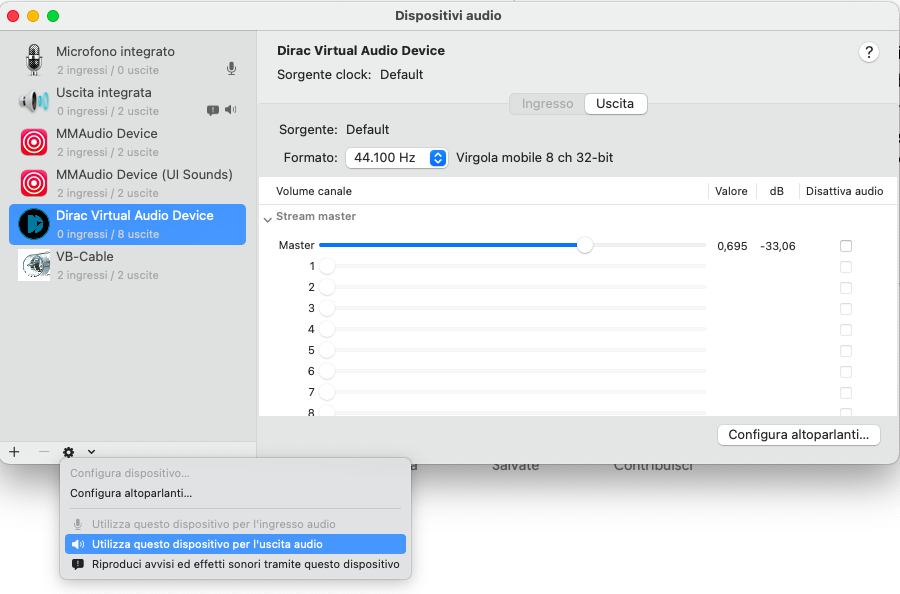This screenshot has height=594, width=900.
Task: Click the channel 5 volume slider
Action: coord(512,350)
